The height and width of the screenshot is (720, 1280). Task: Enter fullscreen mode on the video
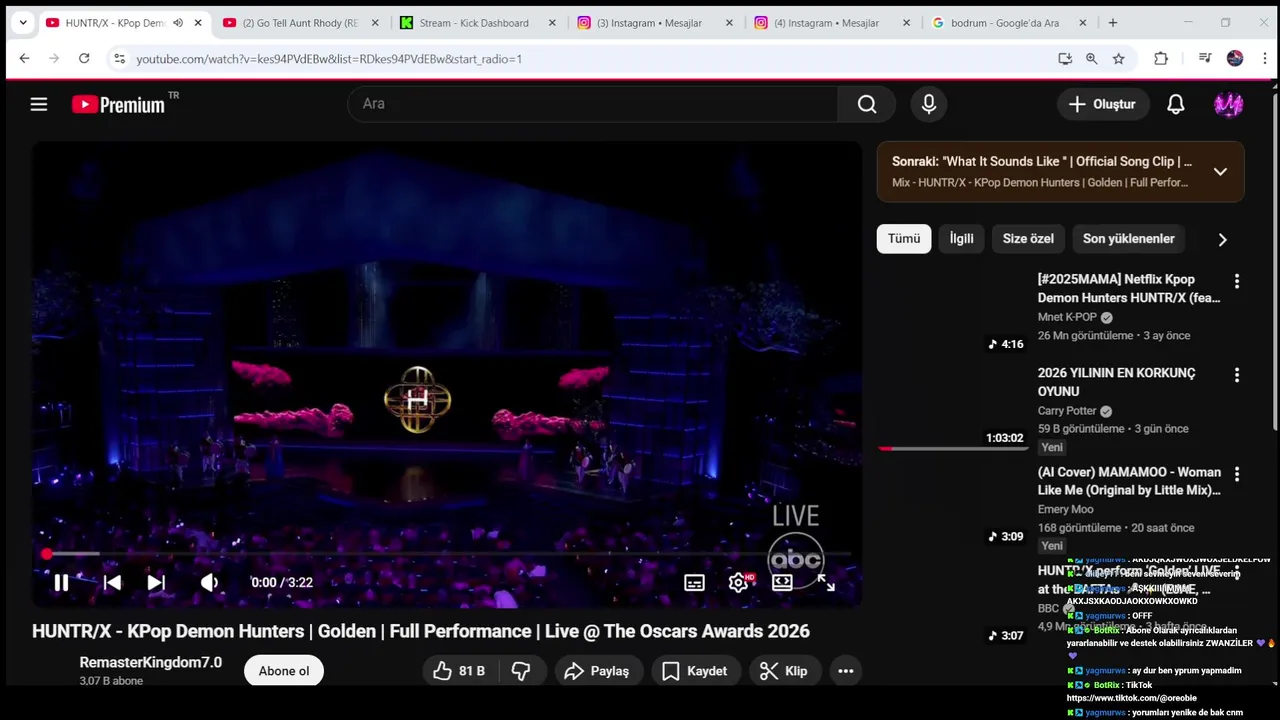pyautogui.click(x=826, y=582)
